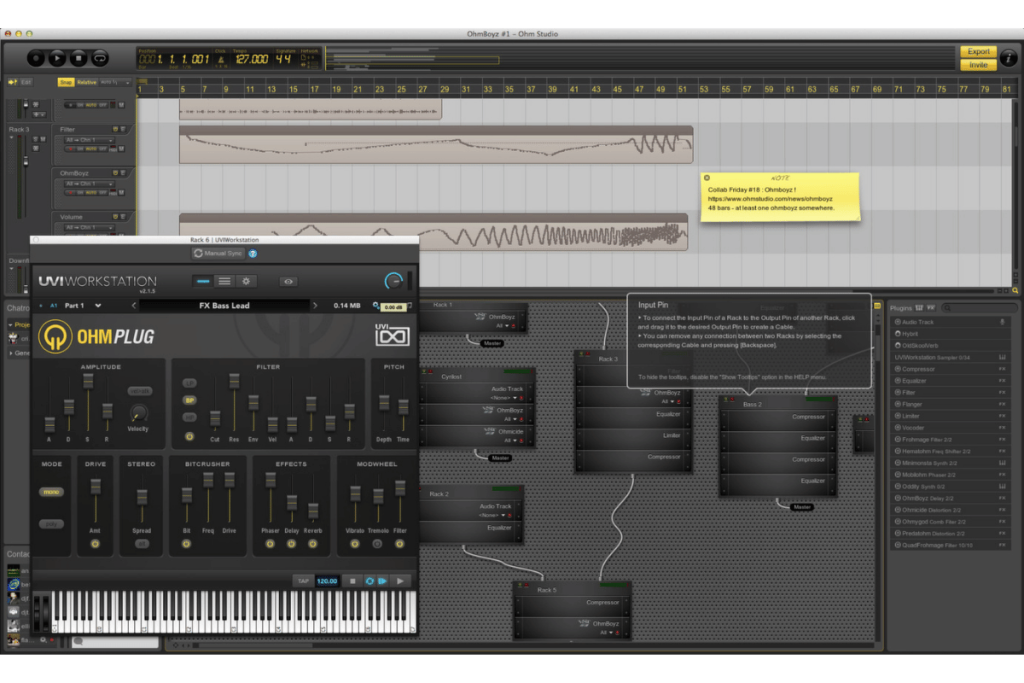Screen dimensions: 1024x683
Task: Select the previous preset with the left arrow
Action: tap(135, 306)
